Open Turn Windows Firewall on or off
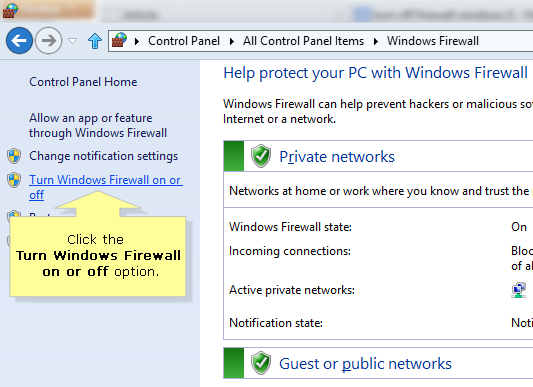 [x=106, y=187]
